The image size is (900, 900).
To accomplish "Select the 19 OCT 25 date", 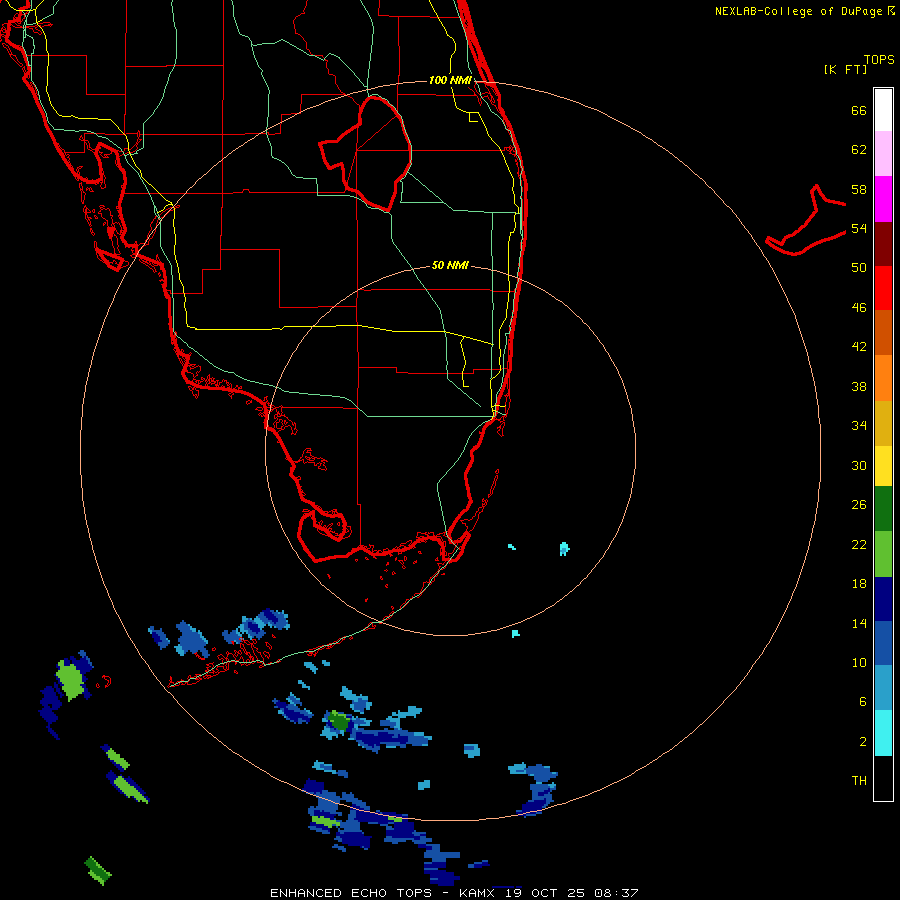I will click(545, 893).
